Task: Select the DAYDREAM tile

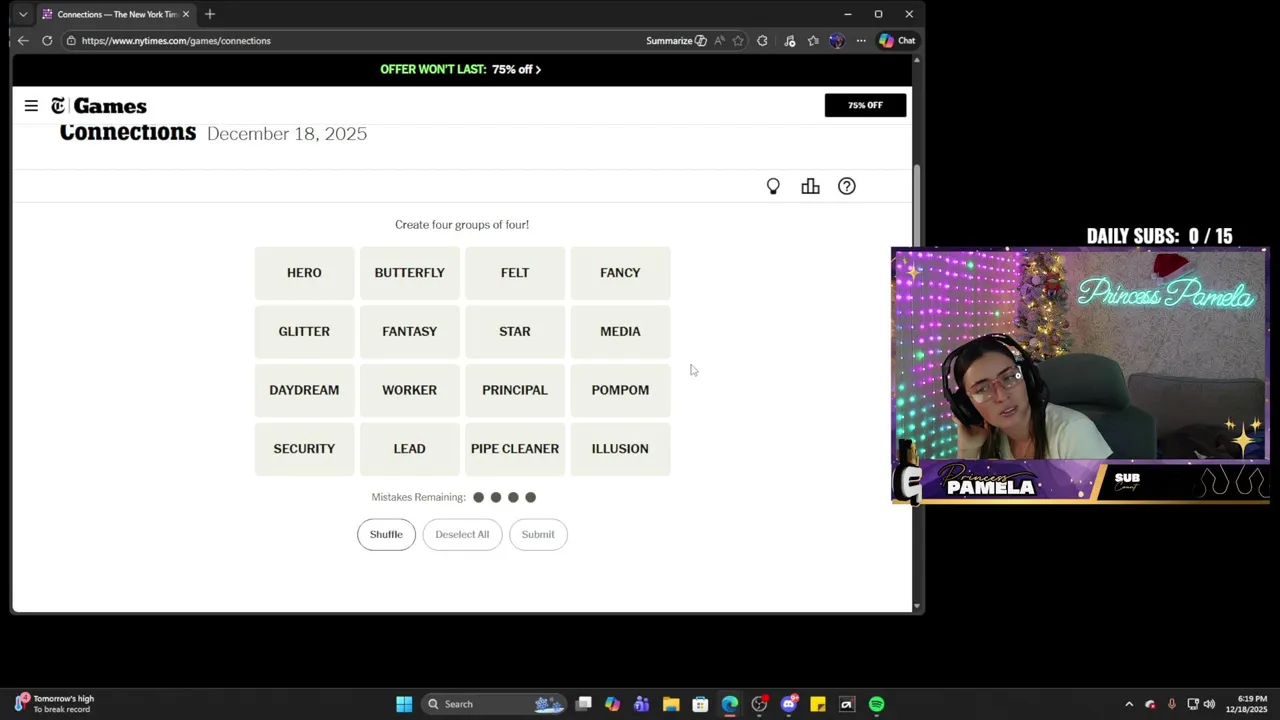Action: click(x=304, y=390)
